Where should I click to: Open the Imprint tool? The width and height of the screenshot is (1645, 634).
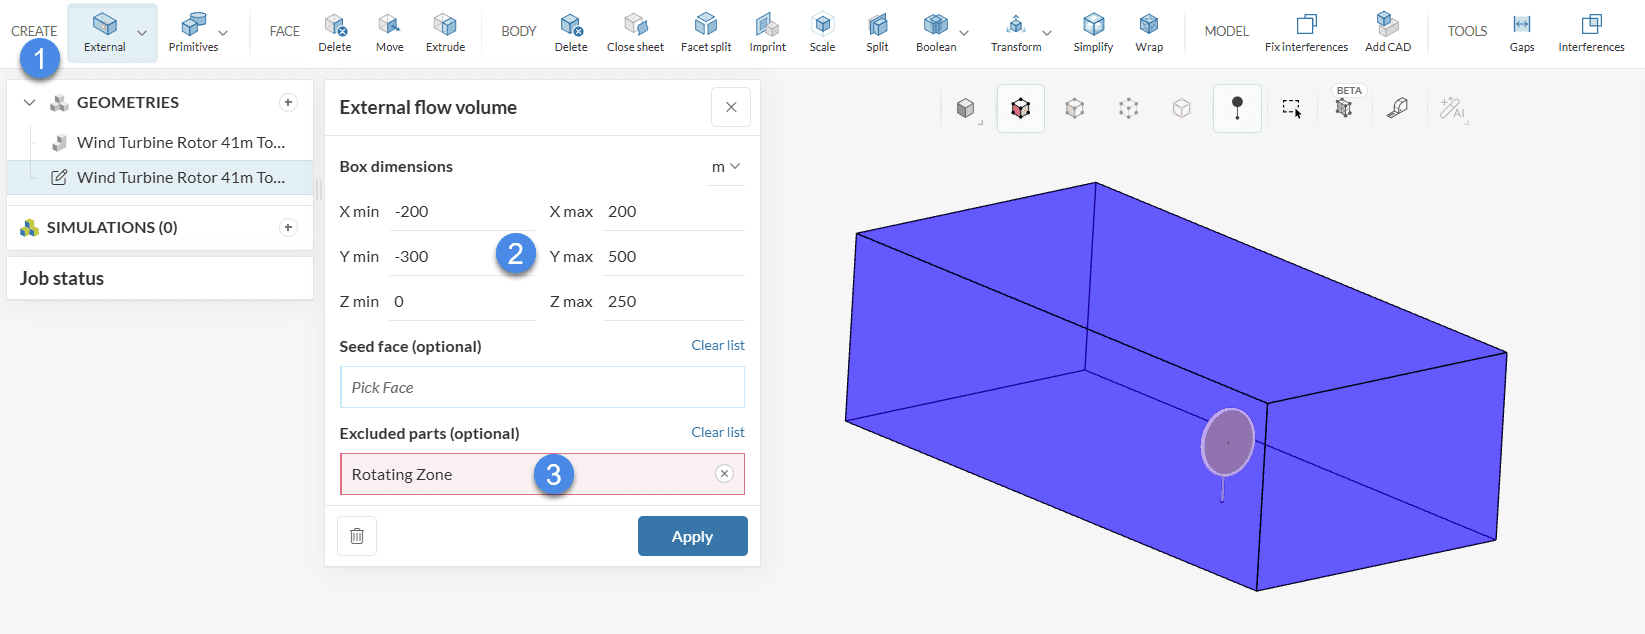(767, 32)
